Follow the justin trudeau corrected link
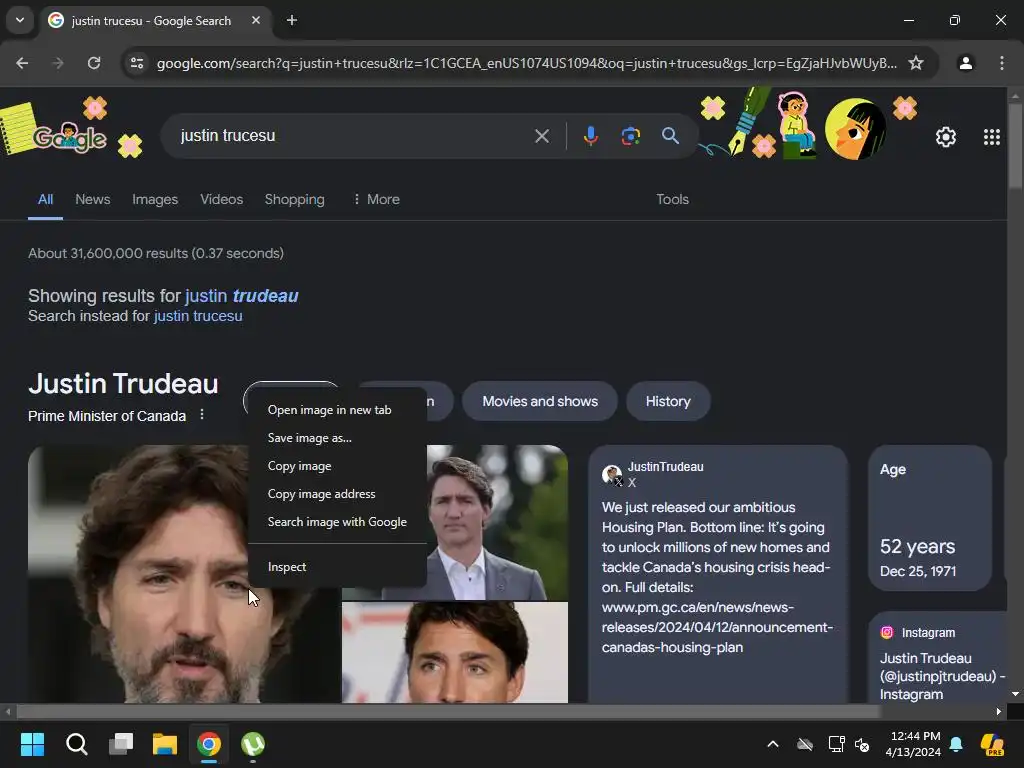The width and height of the screenshot is (1024, 768). click(242, 296)
